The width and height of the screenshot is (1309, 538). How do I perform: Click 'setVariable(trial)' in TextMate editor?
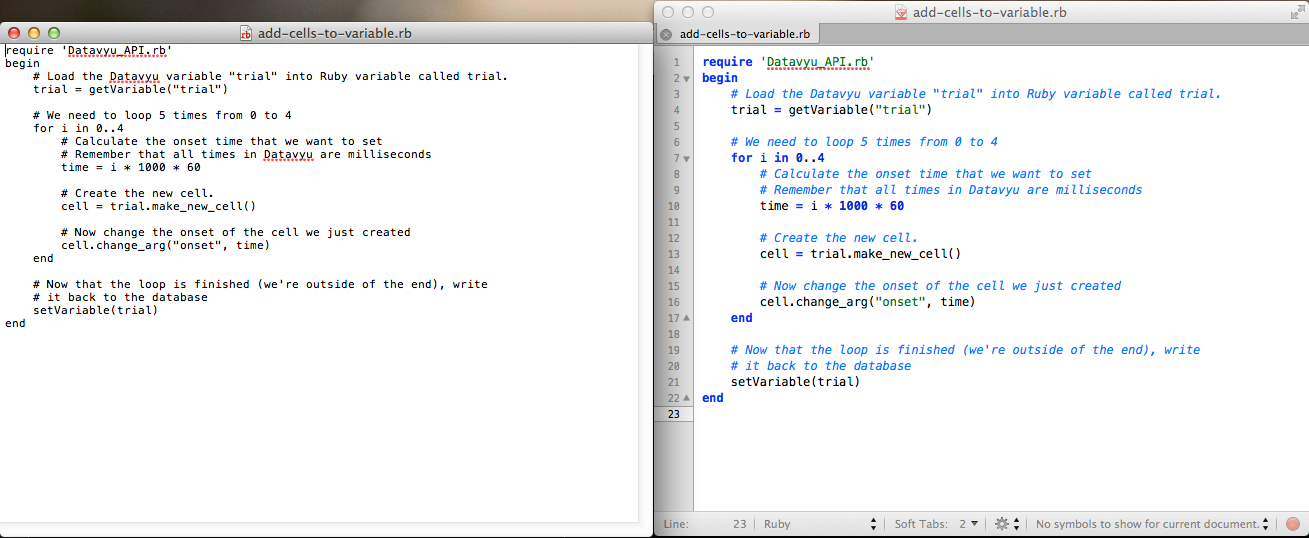coord(795,382)
